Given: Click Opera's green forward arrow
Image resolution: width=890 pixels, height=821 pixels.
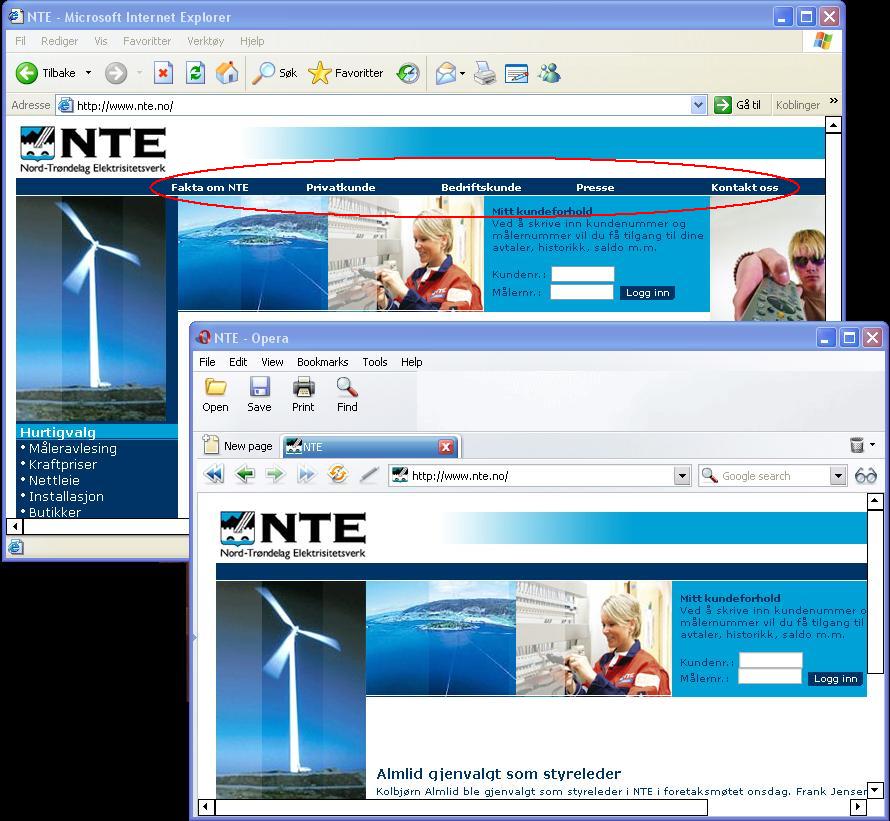Looking at the screenshot, I should (x=276, y=475).
